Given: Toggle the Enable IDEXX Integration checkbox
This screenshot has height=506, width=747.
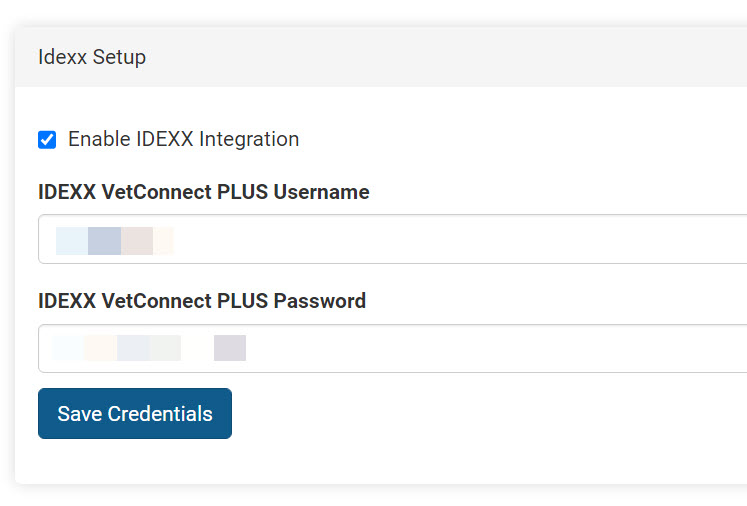Looking at the screenshot, I should coord(47,140).
